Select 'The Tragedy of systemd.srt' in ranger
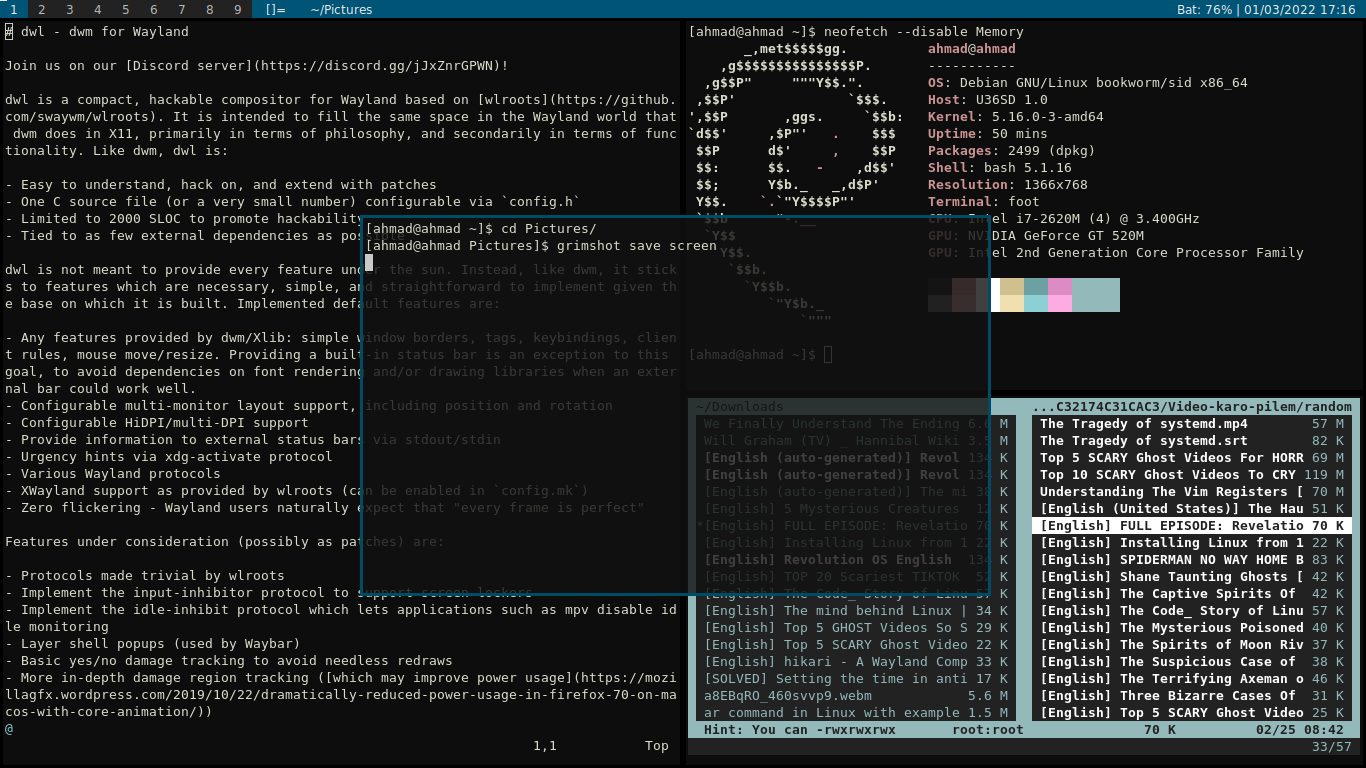The width and height of the screenshot is (1366, 768). click(1192, 441)
